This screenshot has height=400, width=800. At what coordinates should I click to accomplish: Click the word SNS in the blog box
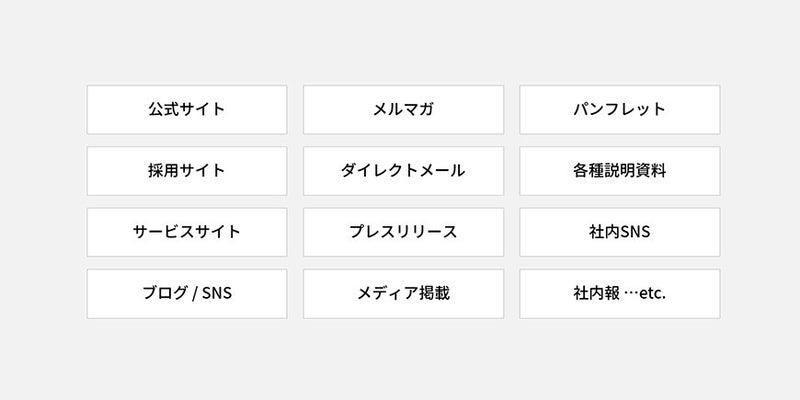[x=217, y=293]
